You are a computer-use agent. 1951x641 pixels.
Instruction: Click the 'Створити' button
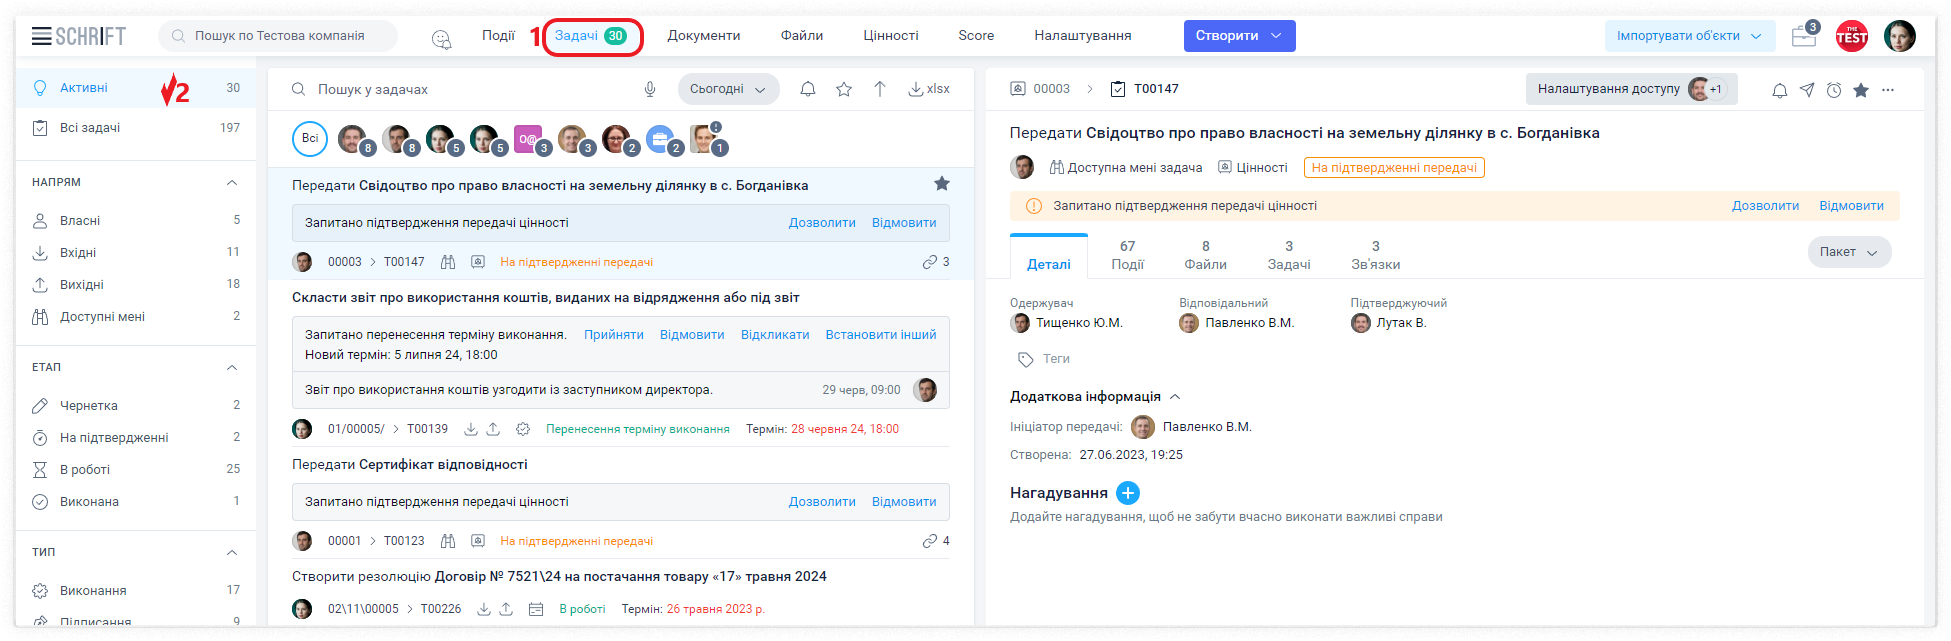click(1239, 36)
